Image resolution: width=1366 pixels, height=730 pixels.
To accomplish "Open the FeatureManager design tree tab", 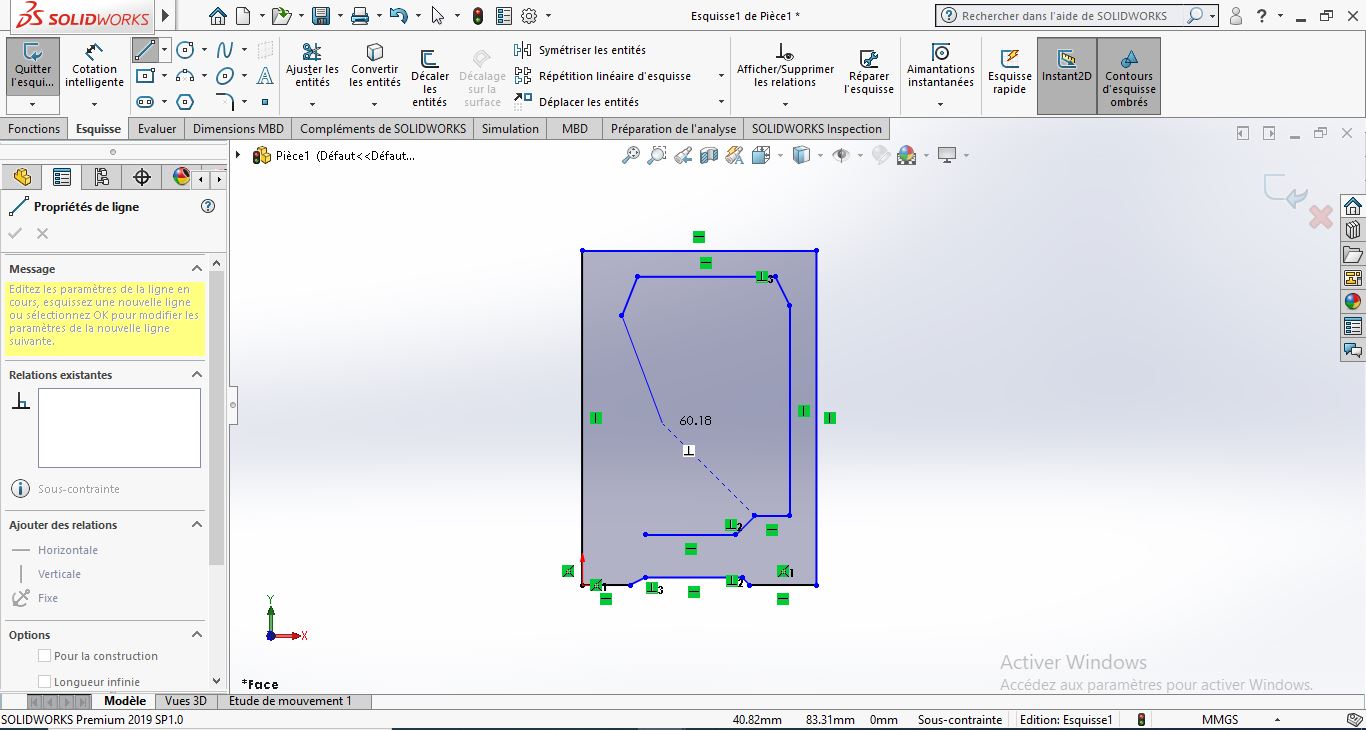I will point(22,177).
